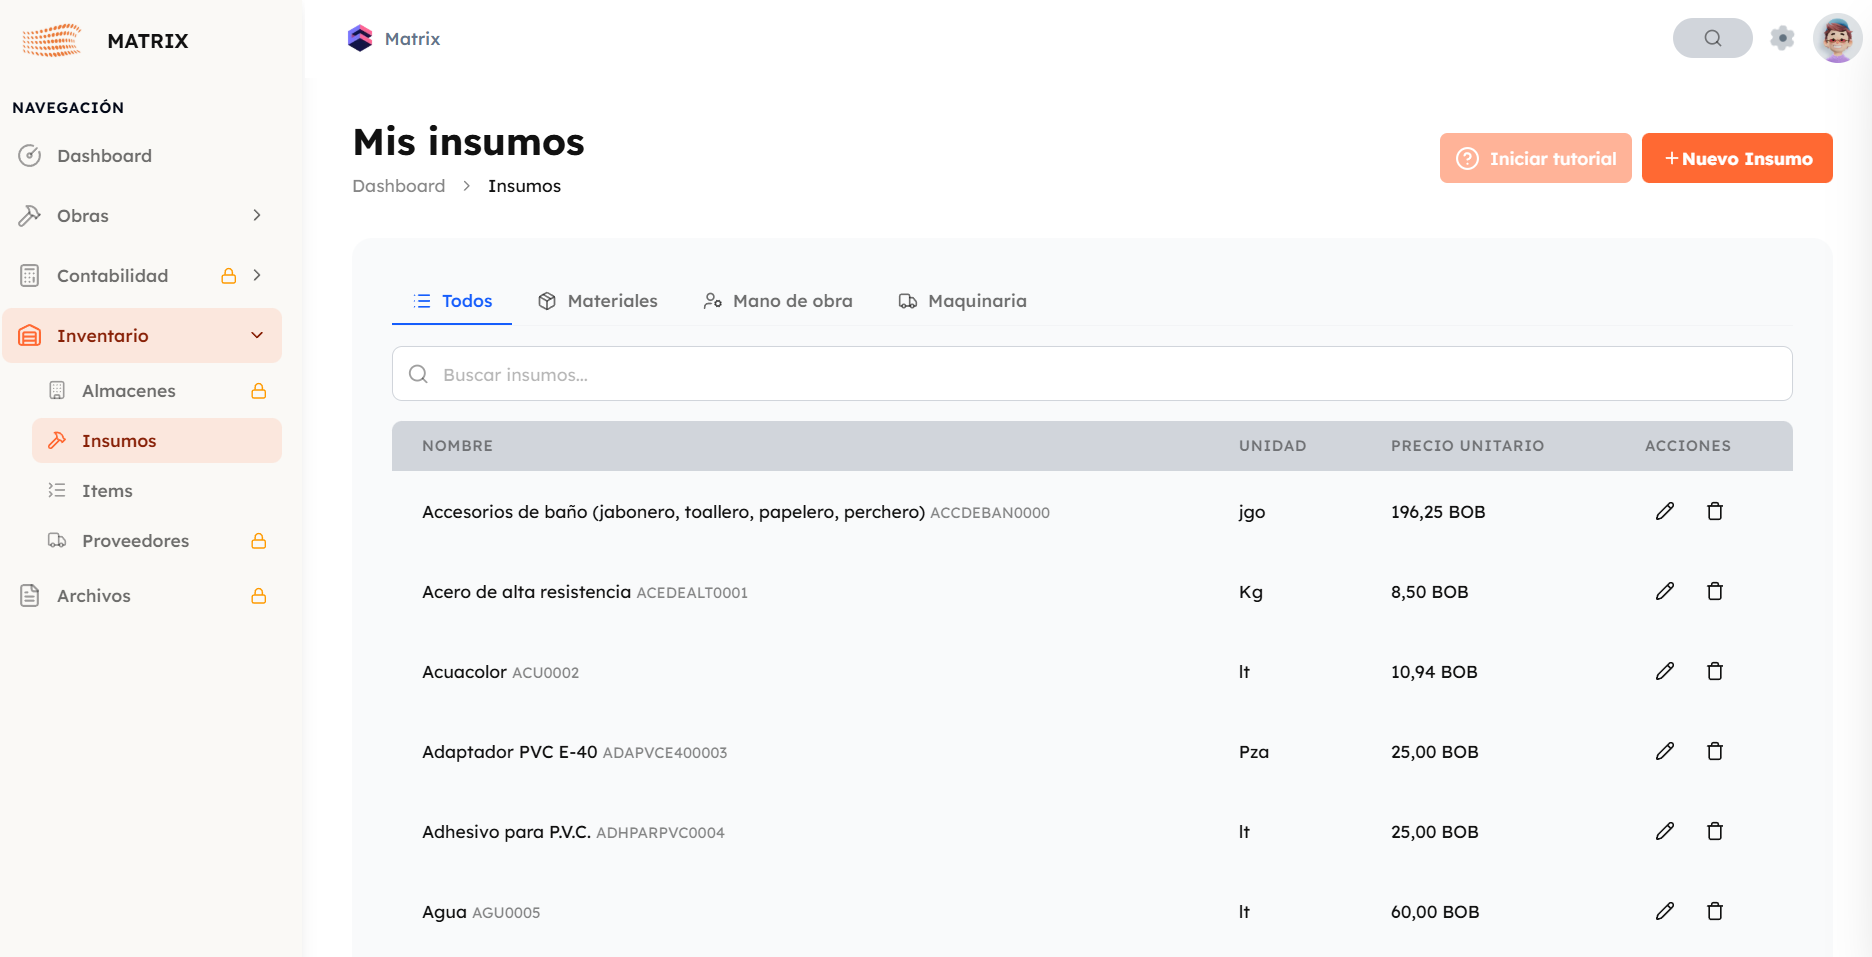Go to Dashboard via breadcrumb link
The width and height of the screenshot is (1872, 957).
point(398,186)
